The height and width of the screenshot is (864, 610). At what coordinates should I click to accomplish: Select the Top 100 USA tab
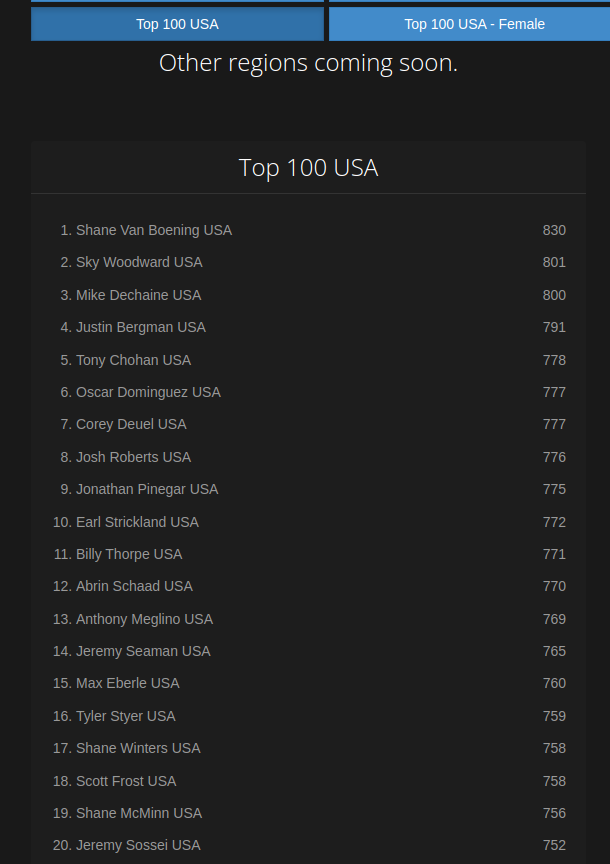[x=177, y=24]
